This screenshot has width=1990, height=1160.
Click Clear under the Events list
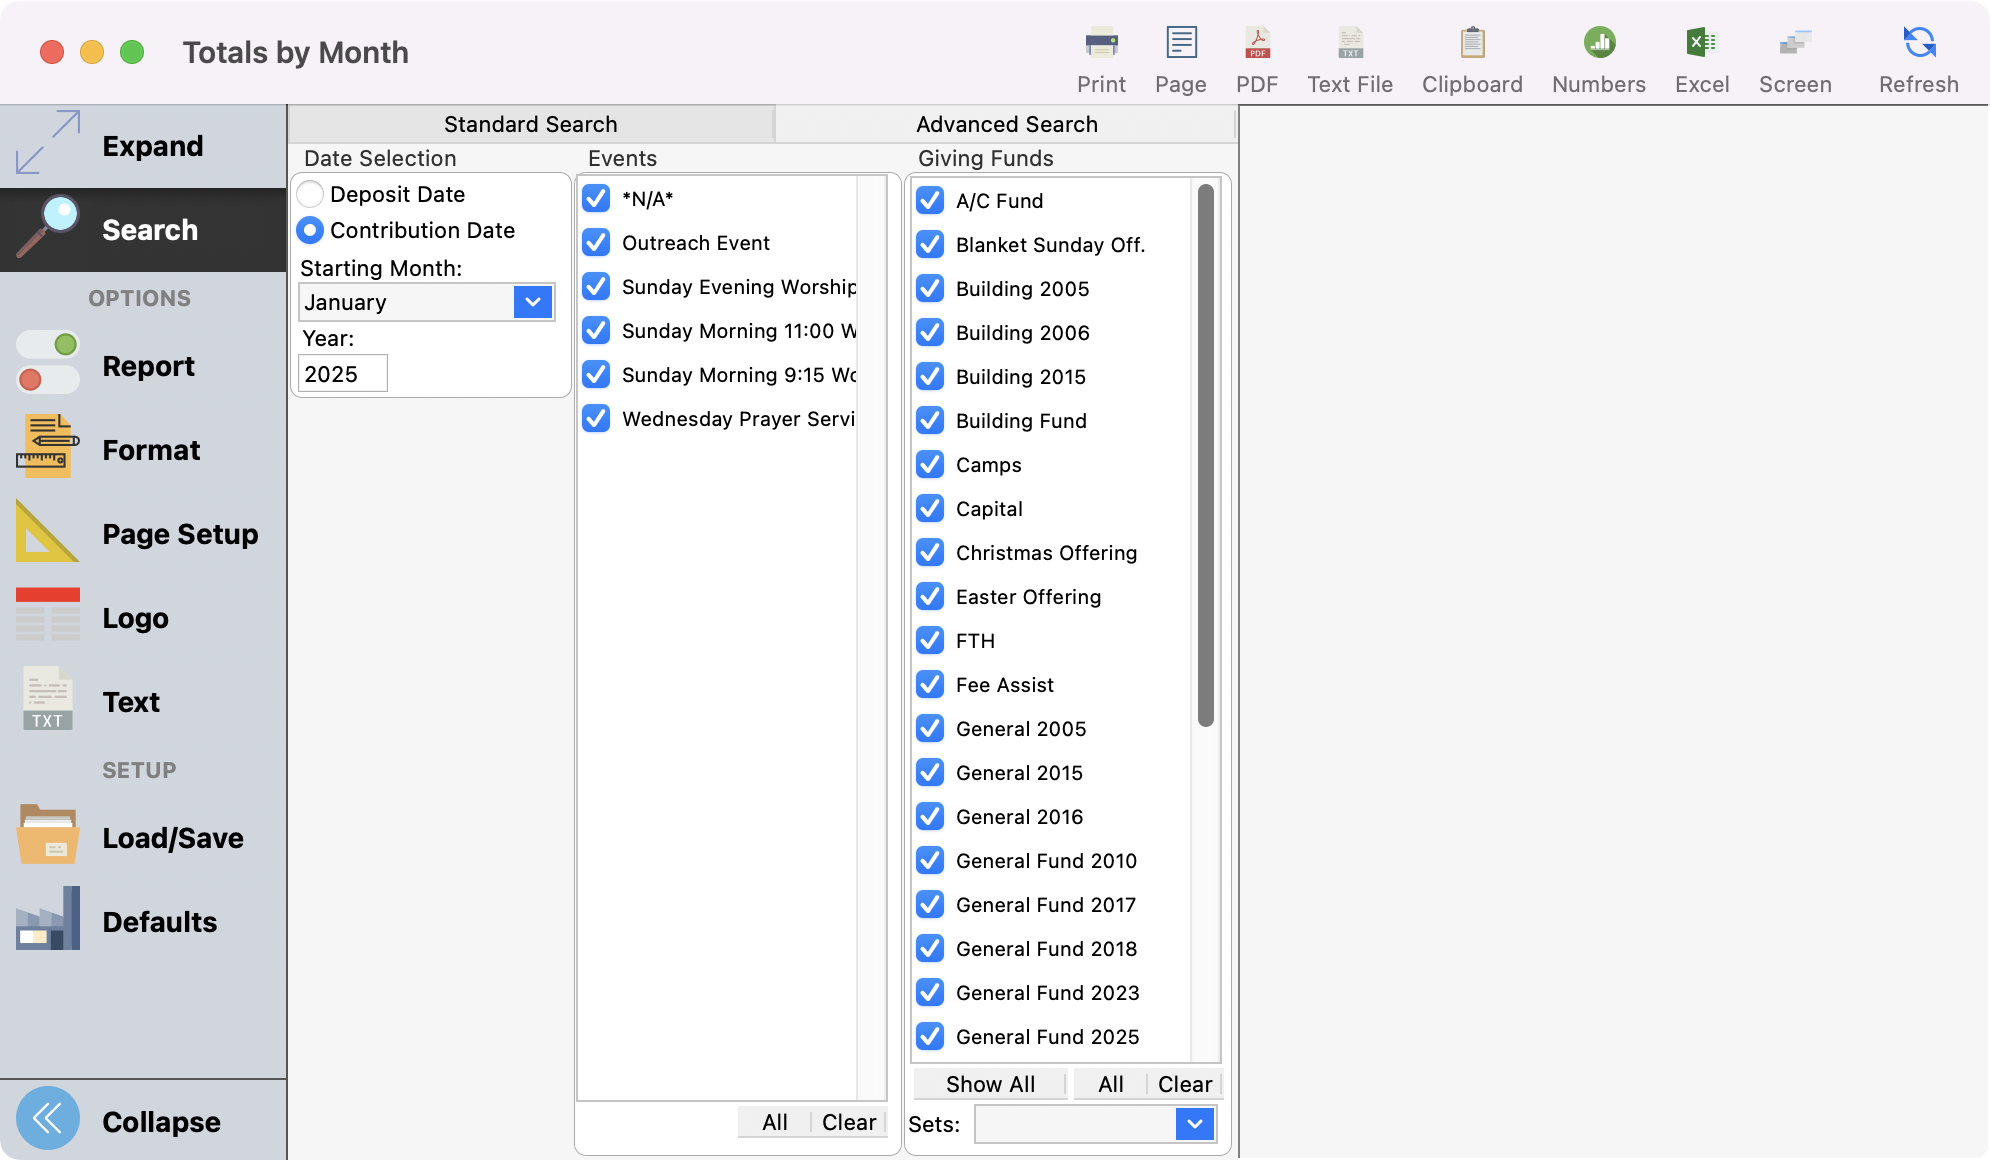click(x=848, y=1122)
